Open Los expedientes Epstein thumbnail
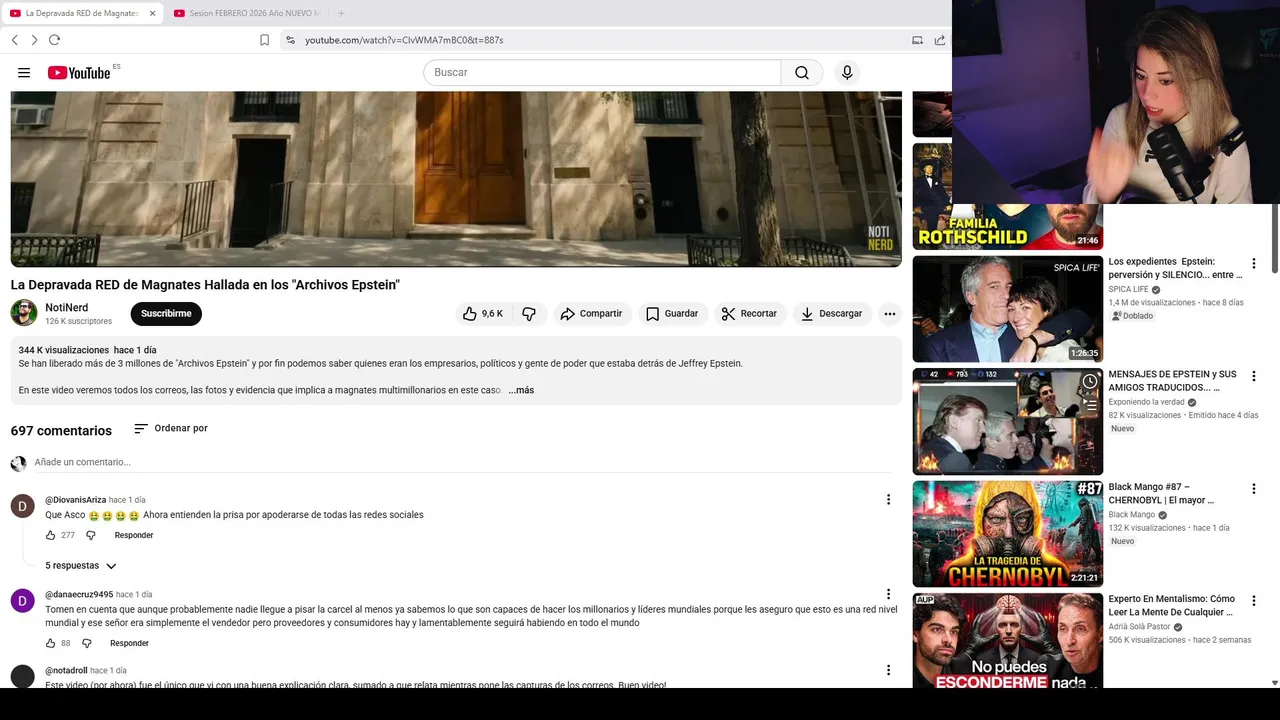 pos(1007,309)
